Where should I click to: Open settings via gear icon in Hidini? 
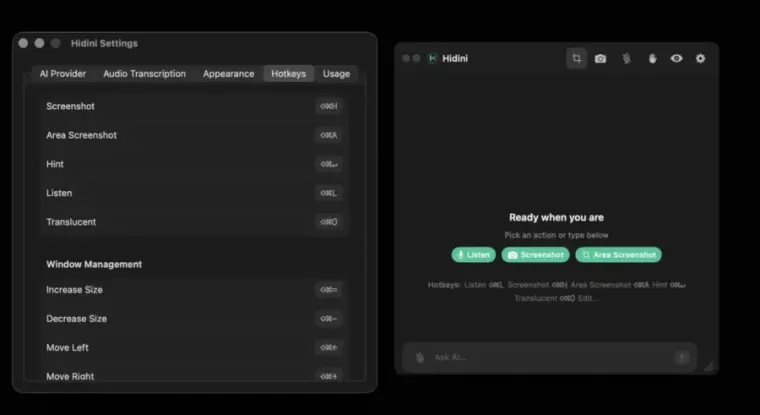click(700, 59)
